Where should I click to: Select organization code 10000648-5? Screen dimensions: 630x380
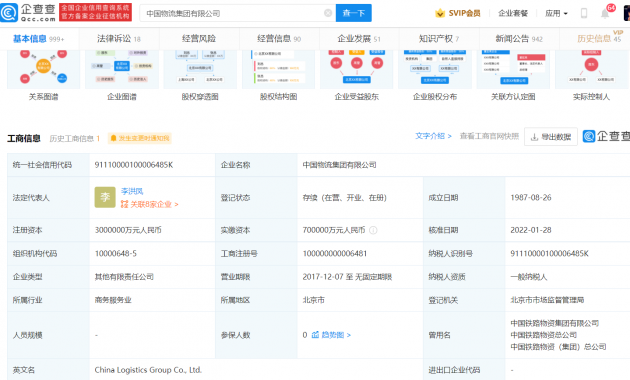pos(116,253)
